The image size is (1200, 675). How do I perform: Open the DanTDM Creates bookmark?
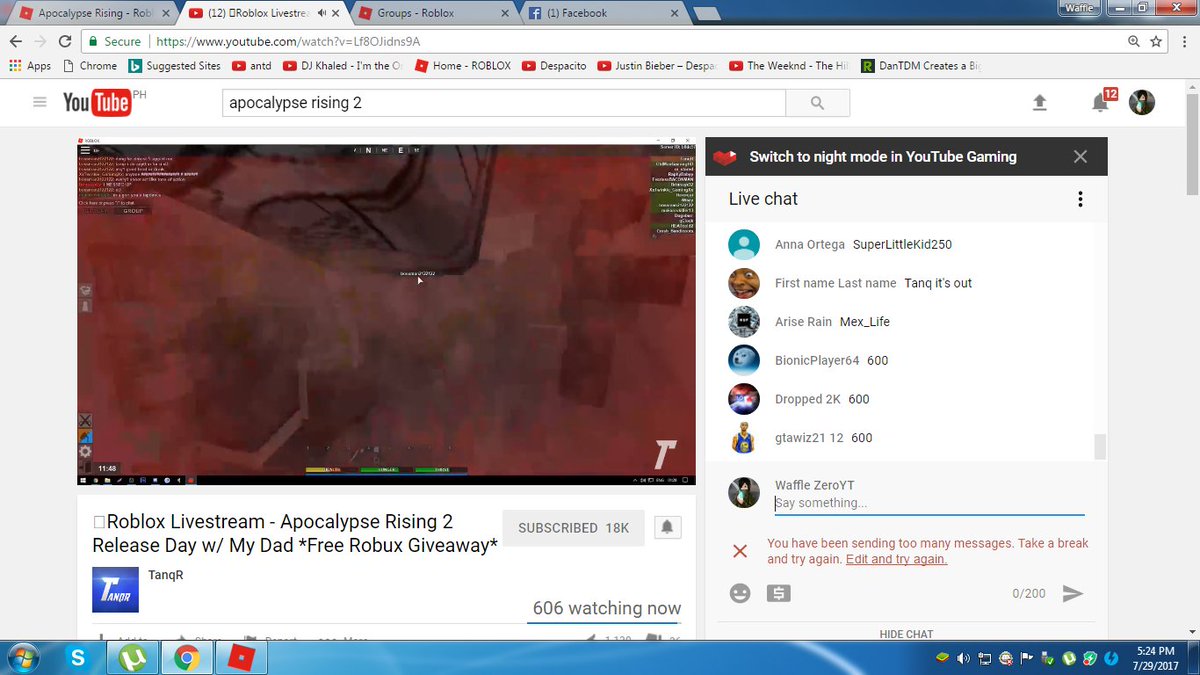coord(922,66)
